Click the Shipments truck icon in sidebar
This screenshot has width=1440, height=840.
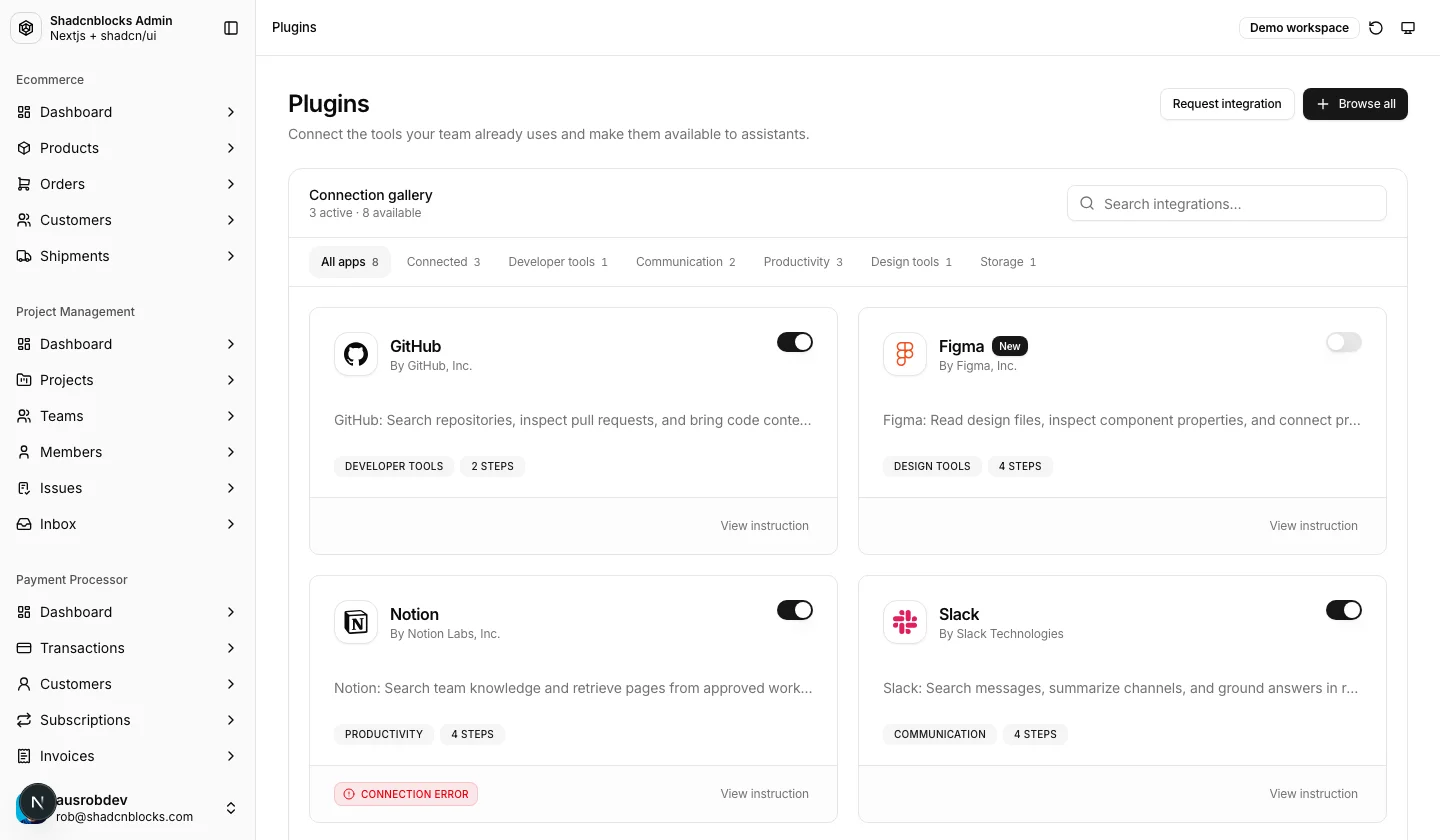(24, 256)
